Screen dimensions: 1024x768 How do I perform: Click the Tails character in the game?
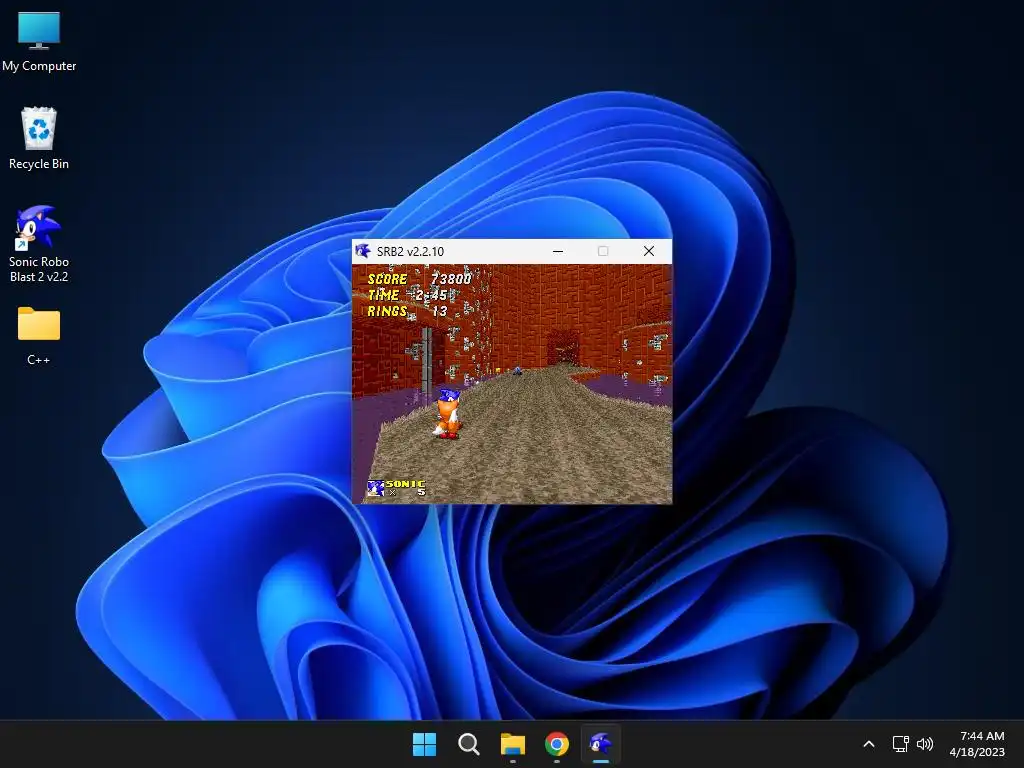pos(447,413)
